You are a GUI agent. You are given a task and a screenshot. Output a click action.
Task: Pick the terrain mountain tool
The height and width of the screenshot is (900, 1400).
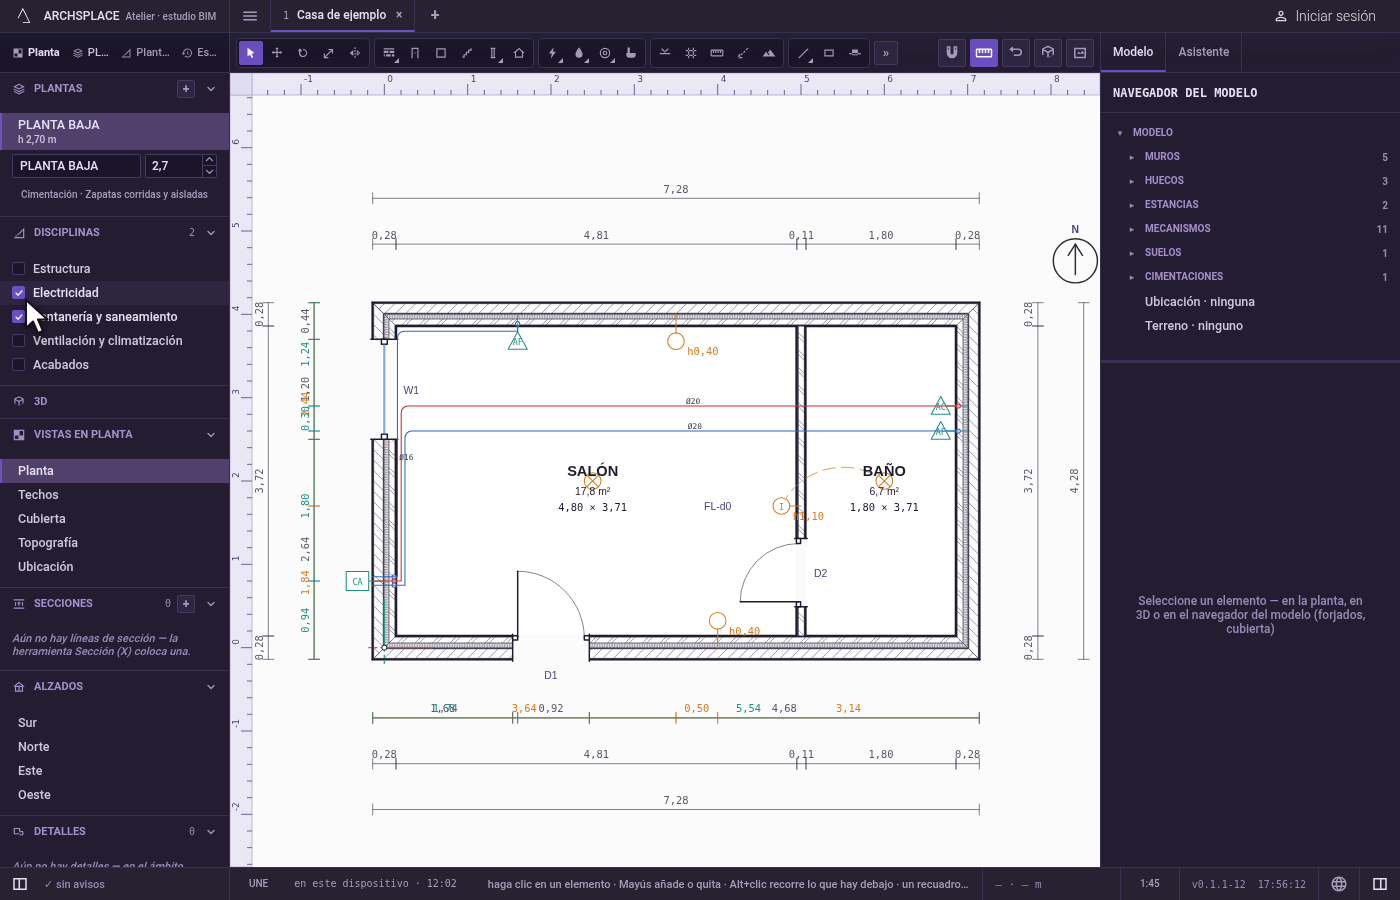[x=769, y=53]
